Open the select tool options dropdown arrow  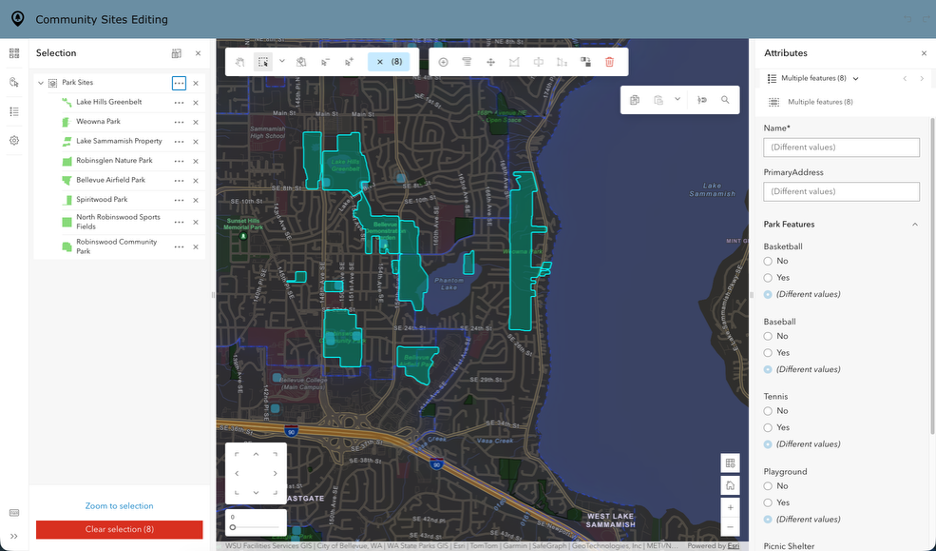coord(282,61)
